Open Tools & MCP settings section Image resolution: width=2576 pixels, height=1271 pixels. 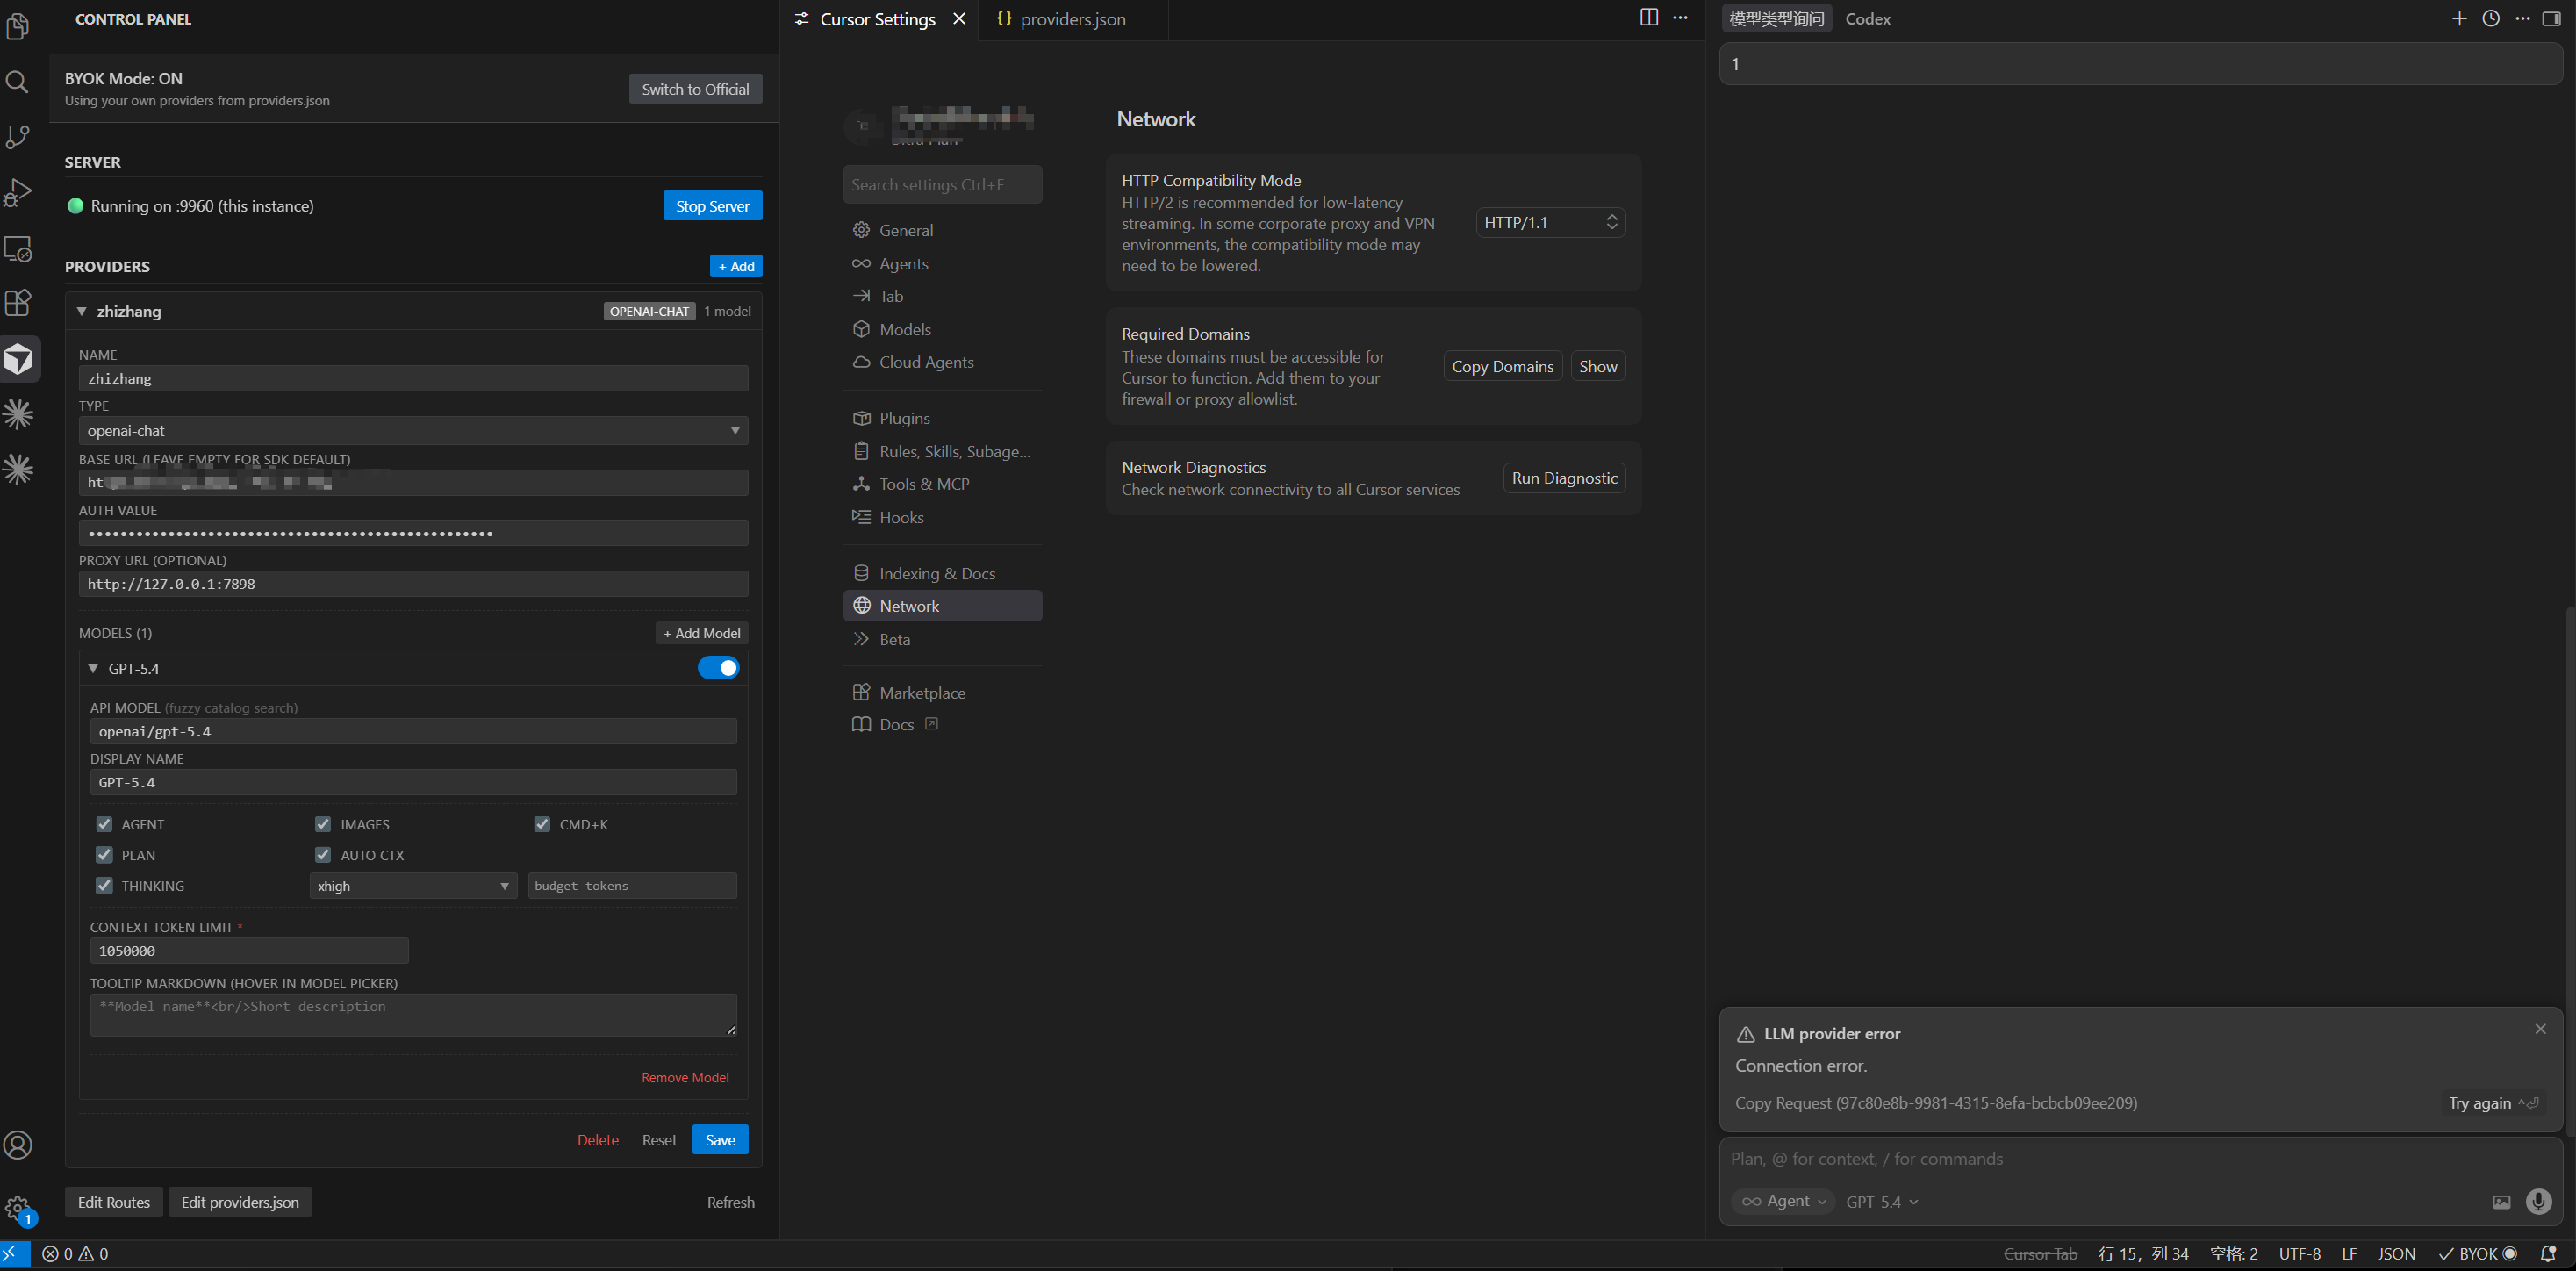[924, 484]
